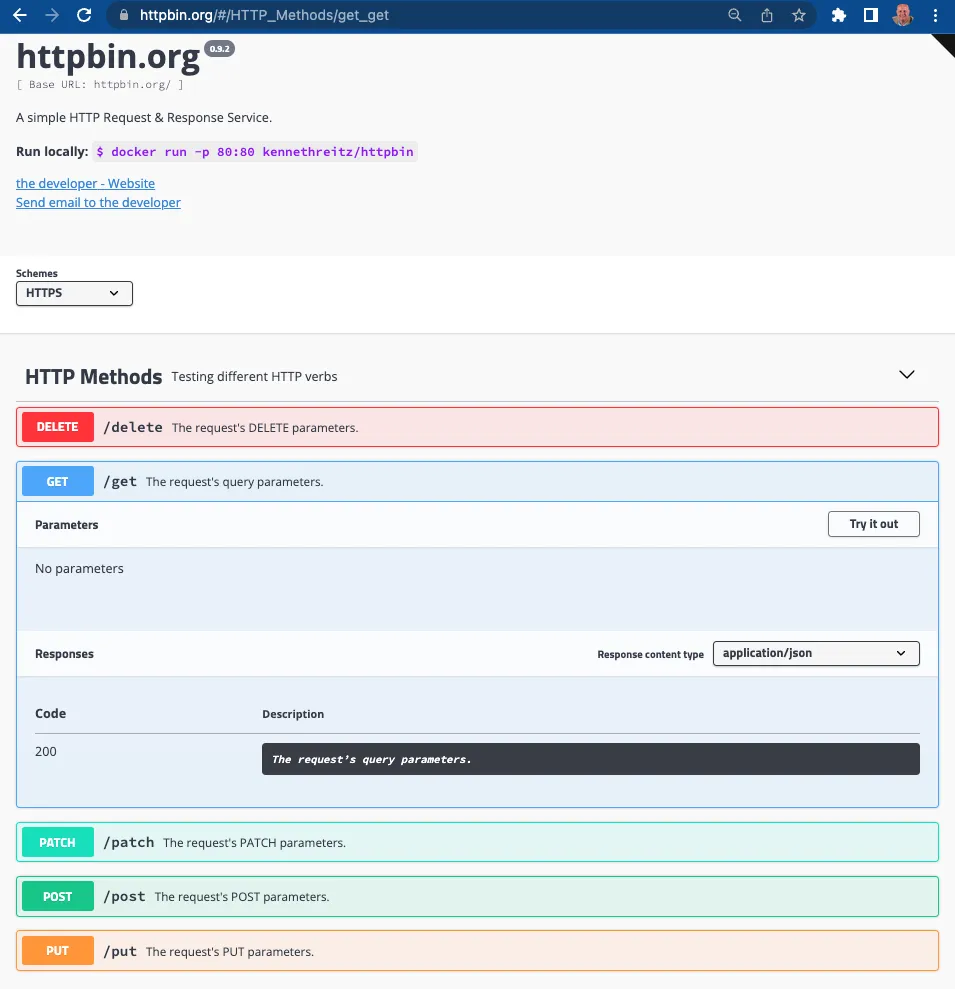The height and width of the screenshot is (989, 955).
Task: Open the developer - Website link
Action: coord(85,184)
